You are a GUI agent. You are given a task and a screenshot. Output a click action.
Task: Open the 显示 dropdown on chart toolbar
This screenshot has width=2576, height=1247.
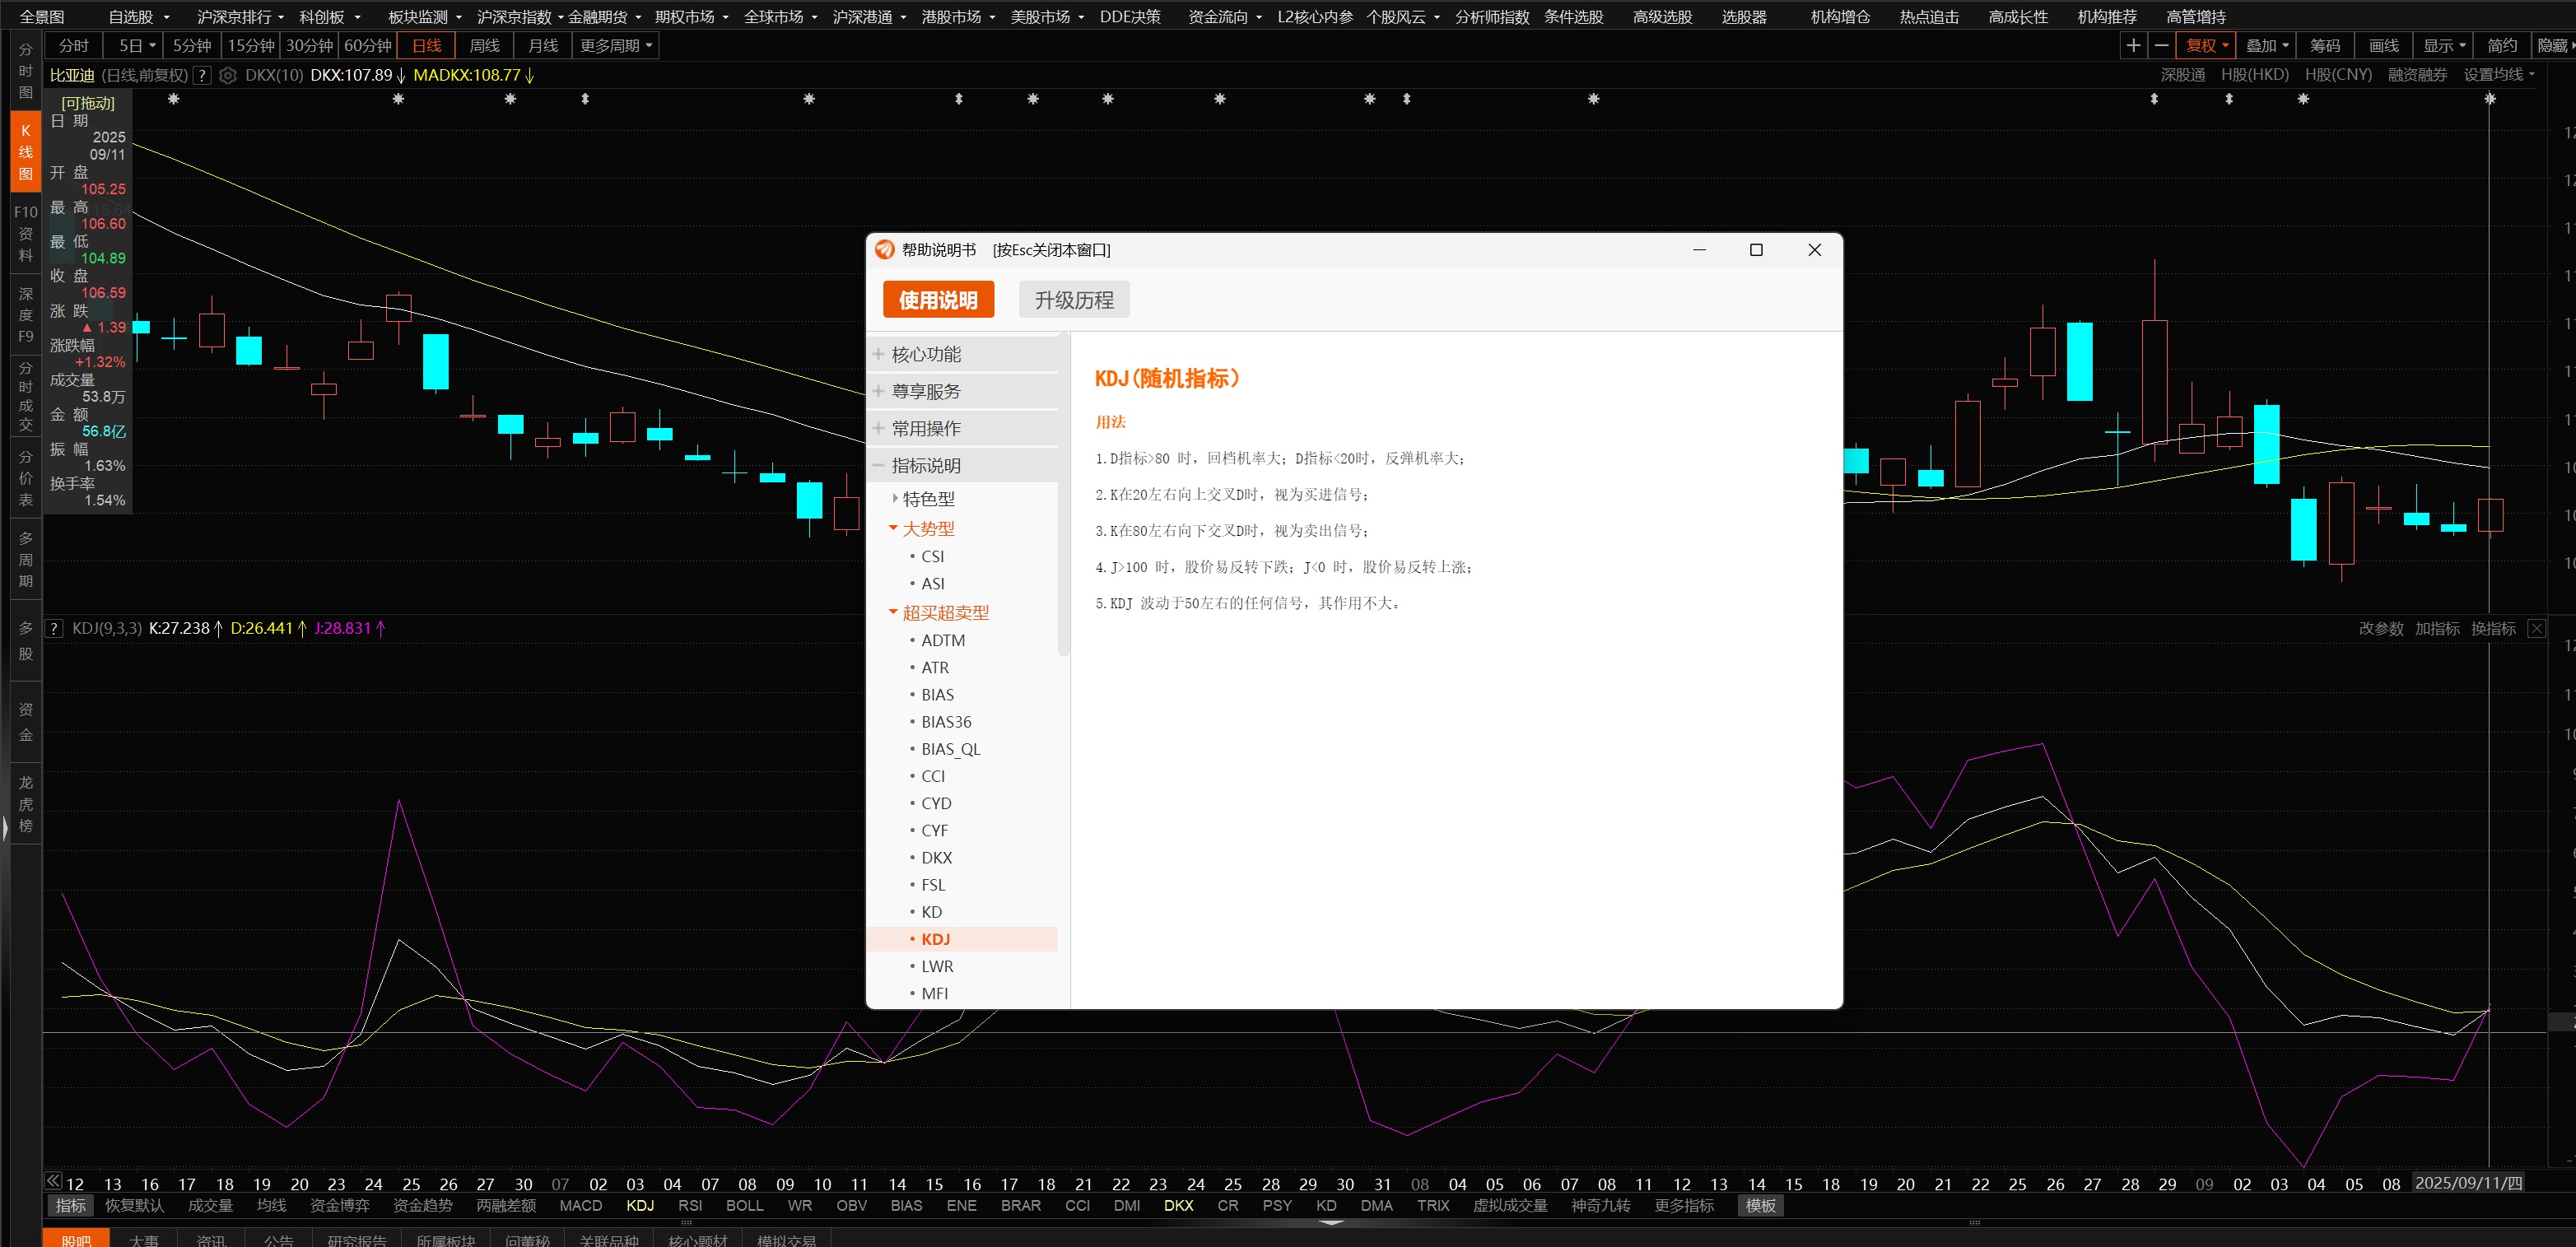click(x=2443, y=46)
